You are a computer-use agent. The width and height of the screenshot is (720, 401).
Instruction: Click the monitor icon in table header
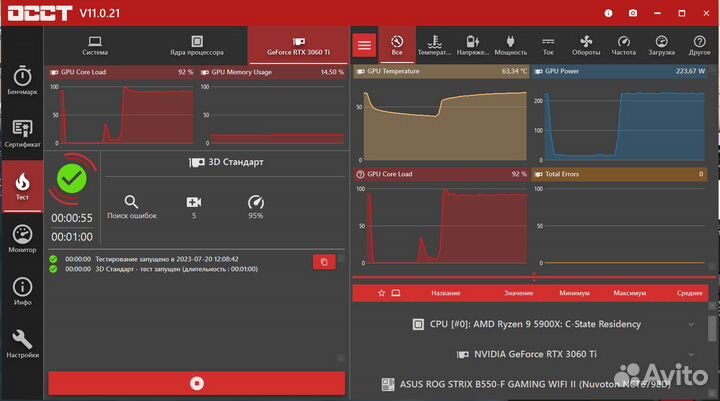coord(395,293)
